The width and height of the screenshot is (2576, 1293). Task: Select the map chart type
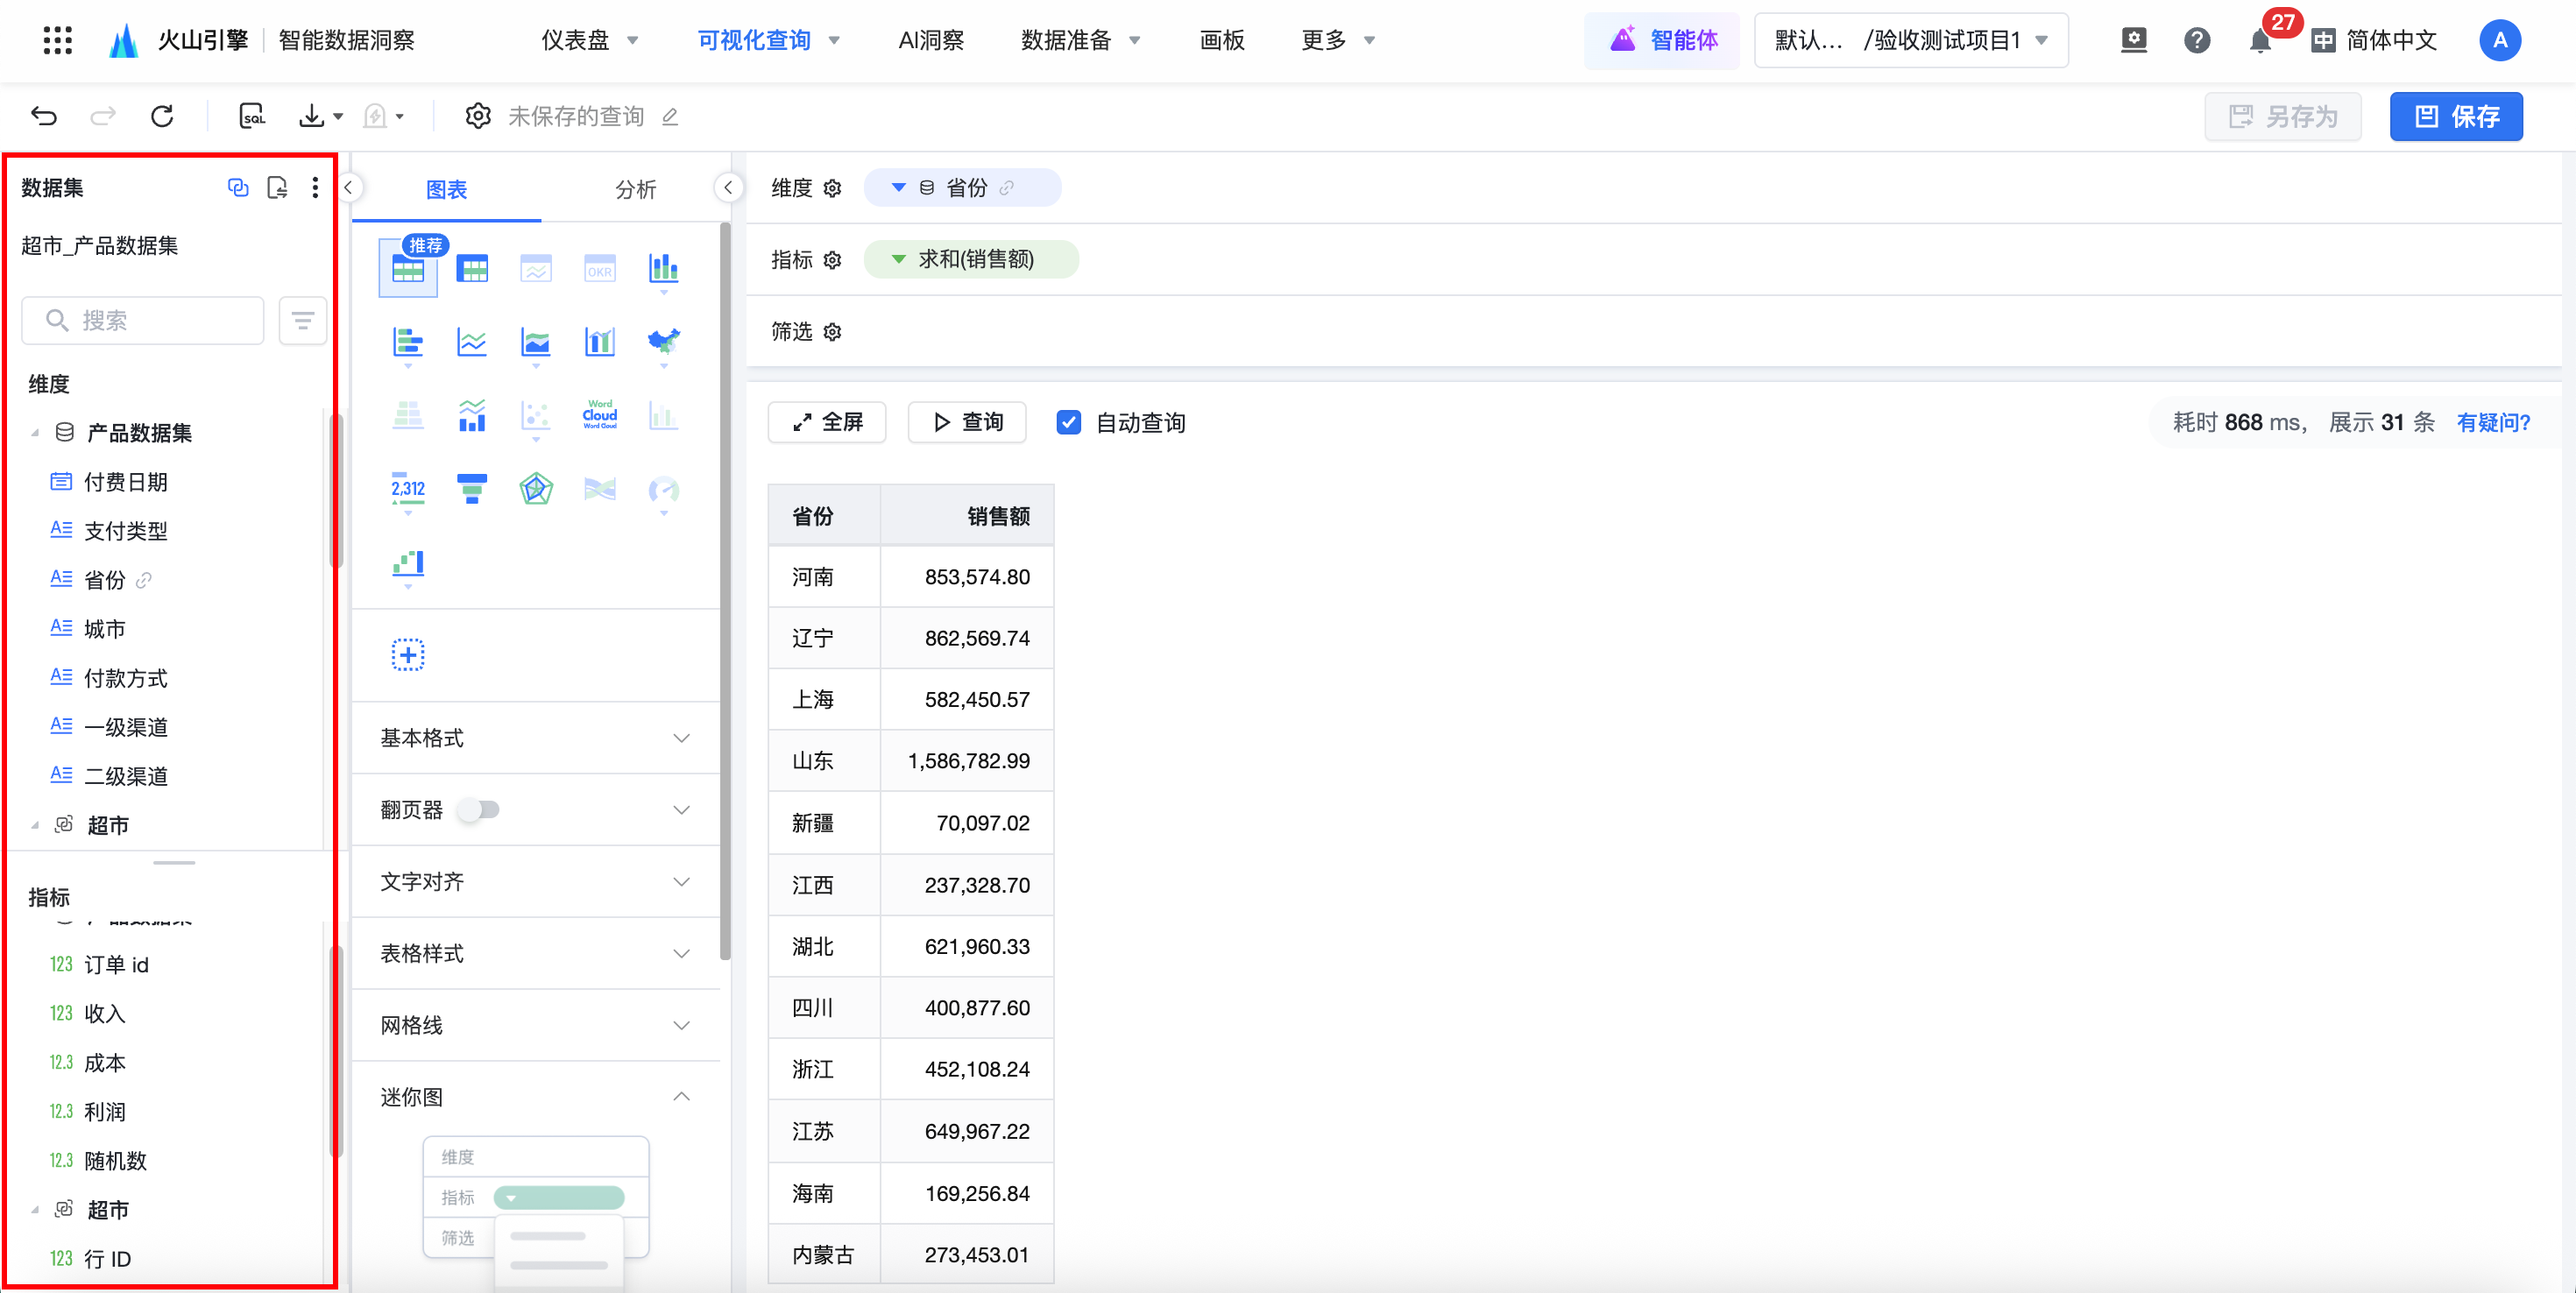[x=663, y=341]
